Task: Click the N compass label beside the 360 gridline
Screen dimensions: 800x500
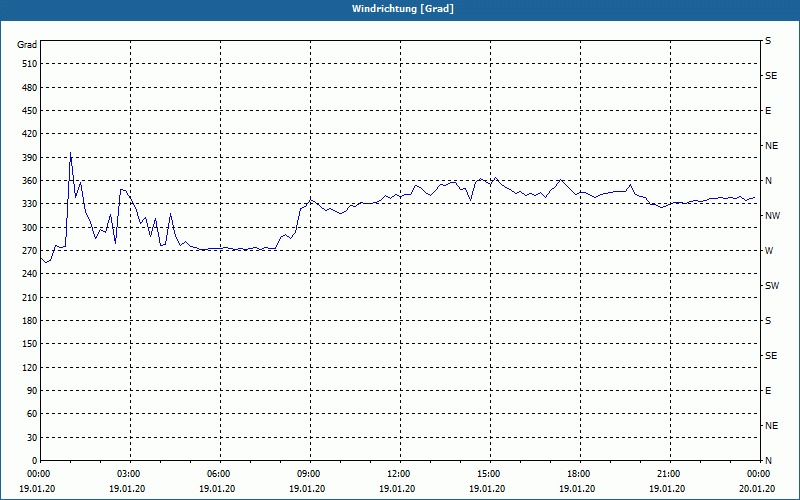Action: click(x=768, y=181)
